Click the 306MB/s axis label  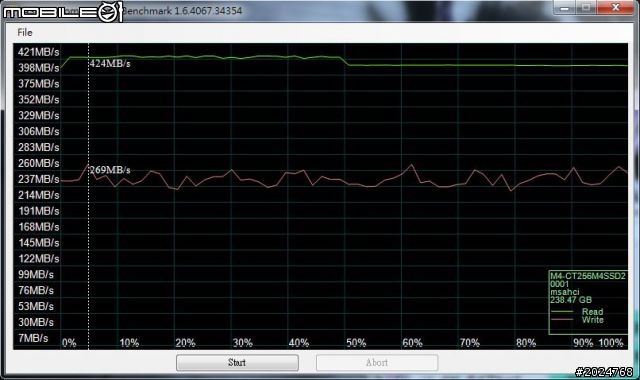pyautogui.click(x=38, y=131)
